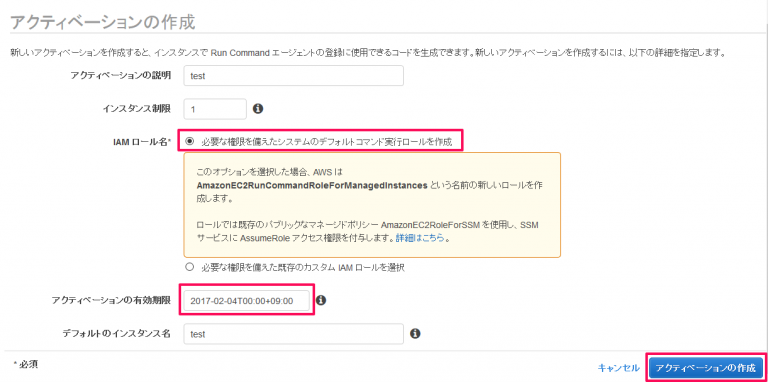The height and width of the screenshot is (382, 768).
Task: Click the キャンセル link
Action: pos(619,367)
